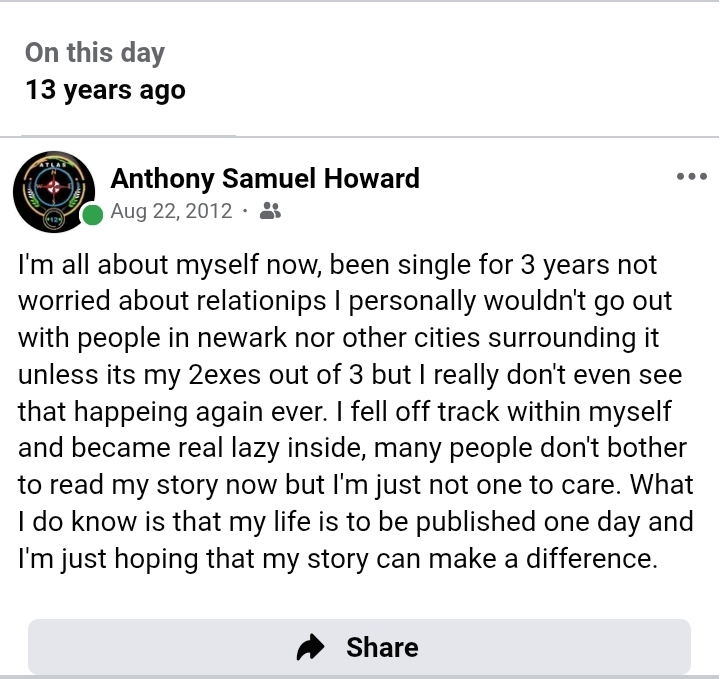Screen dimensions: 720x679
Task: Open Anthony Samuel Howard's profile name link
Action: pyautogui.click(x=265, y=179)
